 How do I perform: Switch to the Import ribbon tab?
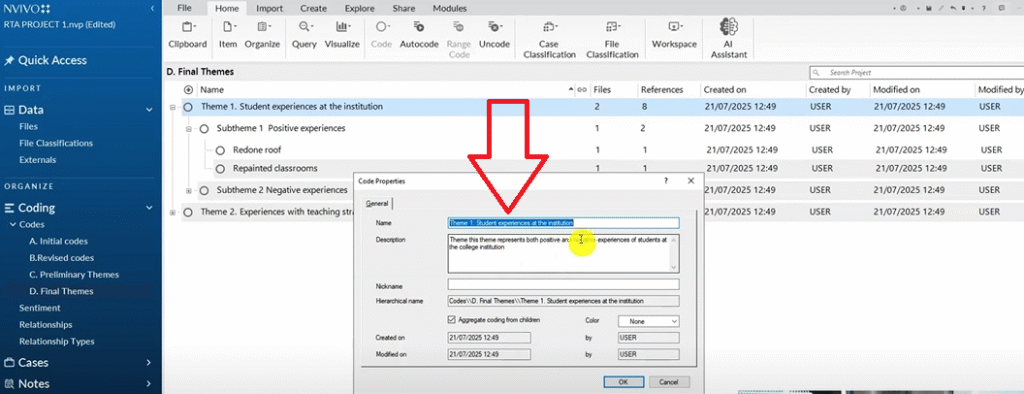(270, 8)
